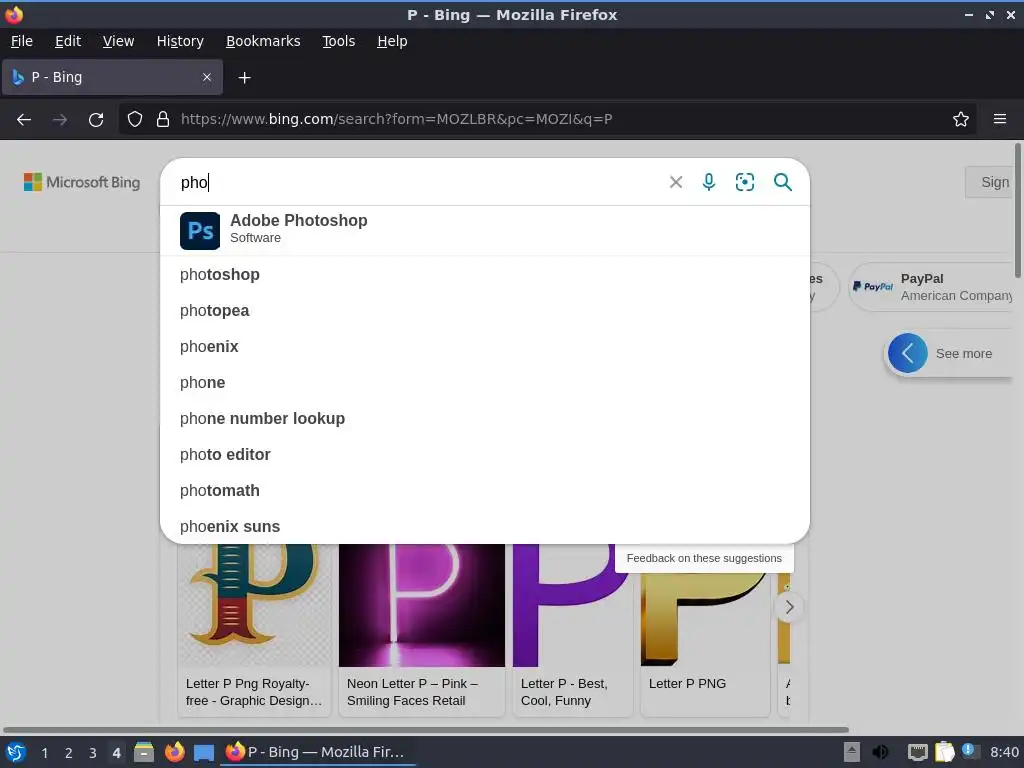1024x768 pixels.
Task: Activate P - Bing Firefox taskbar entry
Action: [x=318, y=752]
